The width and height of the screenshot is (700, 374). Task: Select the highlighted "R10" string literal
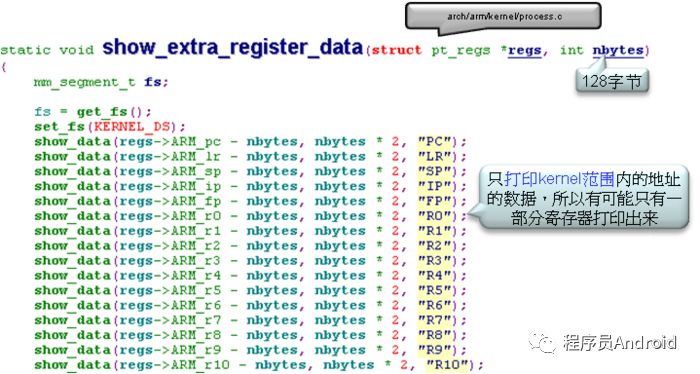(x=448, y=365)
